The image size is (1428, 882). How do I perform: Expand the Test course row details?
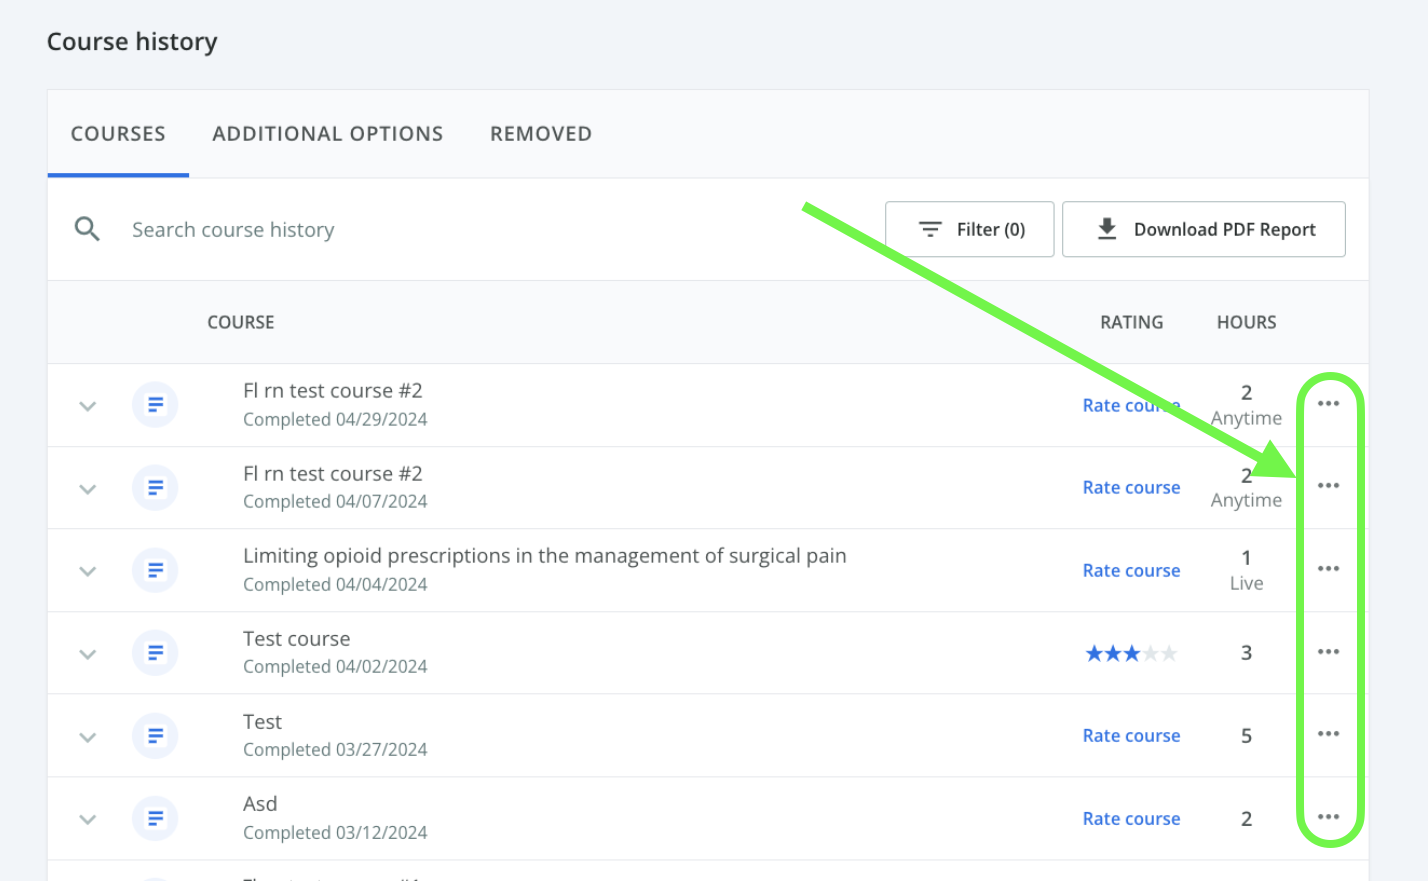click(x=88, y=654)
